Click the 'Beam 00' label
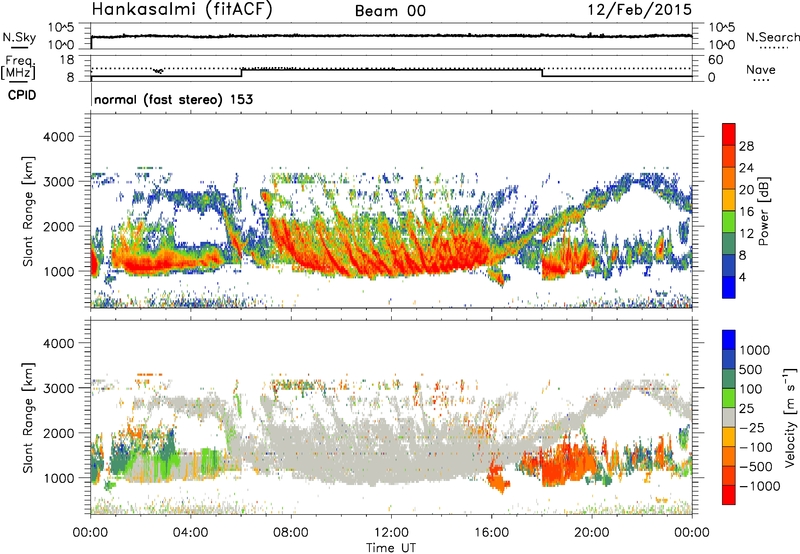 coord(390,11)
